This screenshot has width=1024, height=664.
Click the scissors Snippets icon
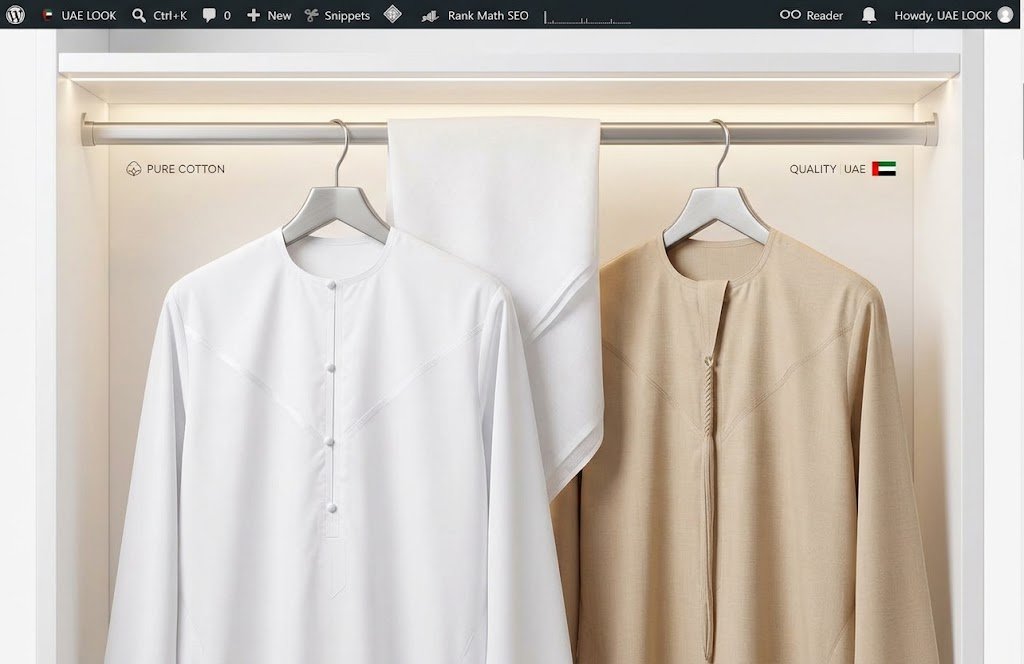[x=312, y=15]
